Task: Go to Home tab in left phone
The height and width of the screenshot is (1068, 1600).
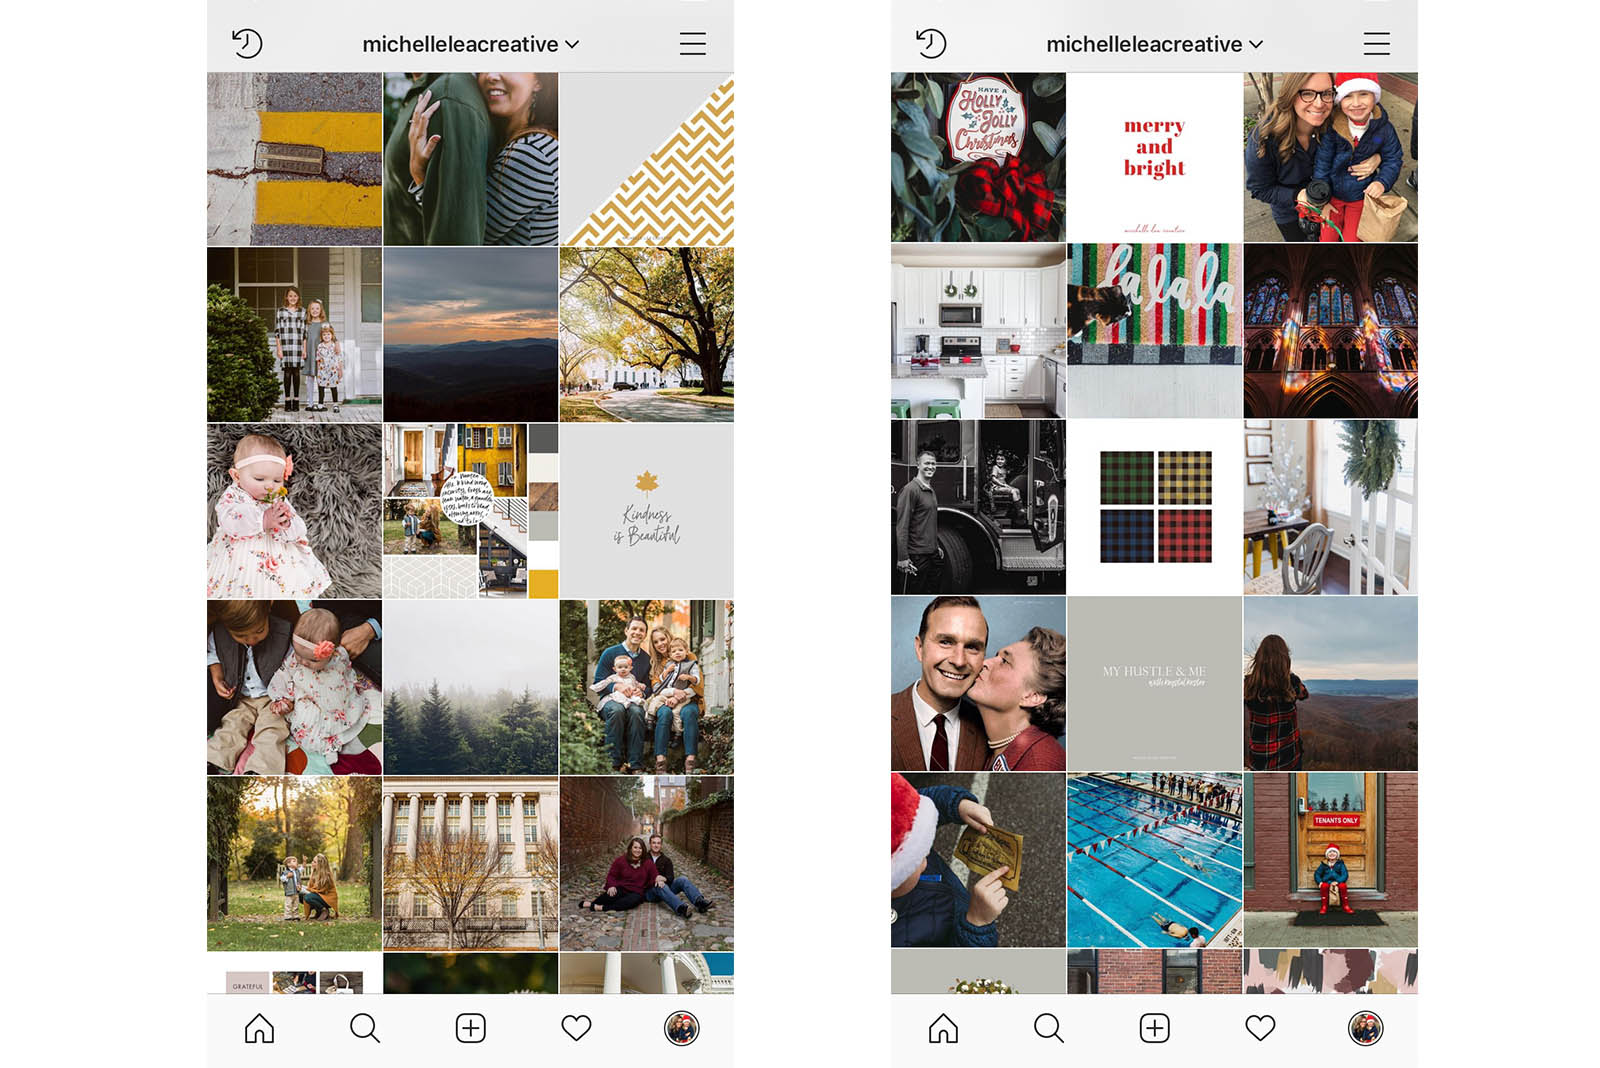Action: tap(259, 1028)
